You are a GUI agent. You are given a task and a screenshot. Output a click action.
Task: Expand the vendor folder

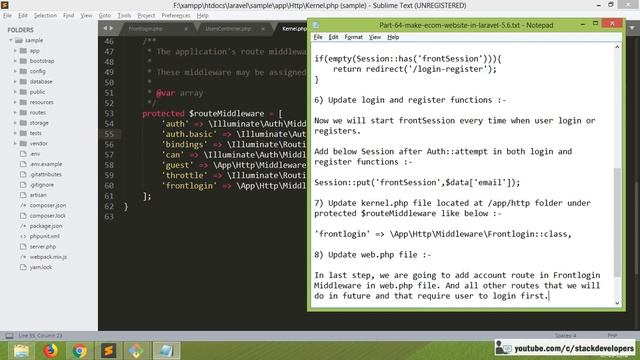(x=16, y=143)
